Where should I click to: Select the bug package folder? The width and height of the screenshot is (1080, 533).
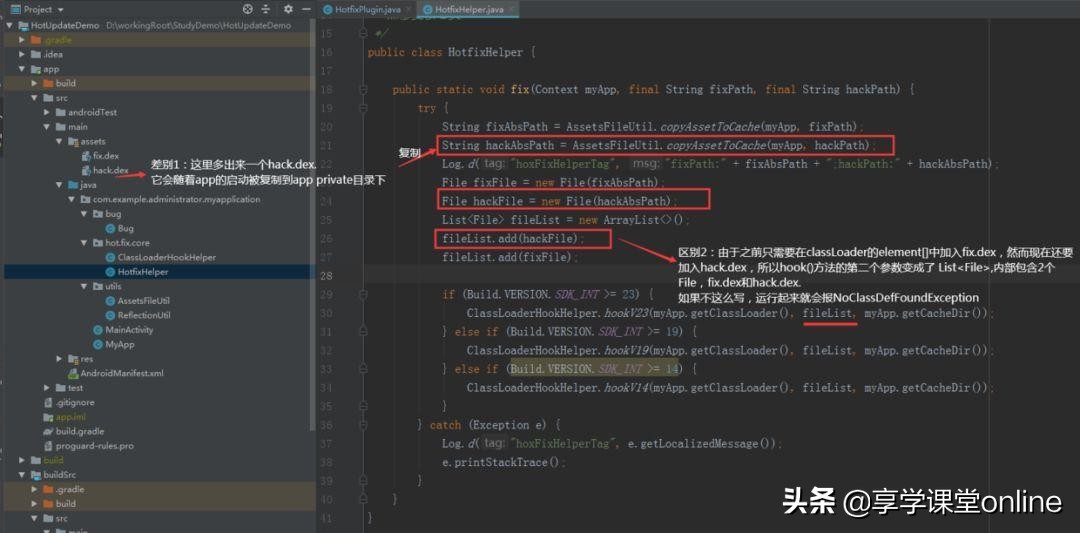click(x=113, y=213)
